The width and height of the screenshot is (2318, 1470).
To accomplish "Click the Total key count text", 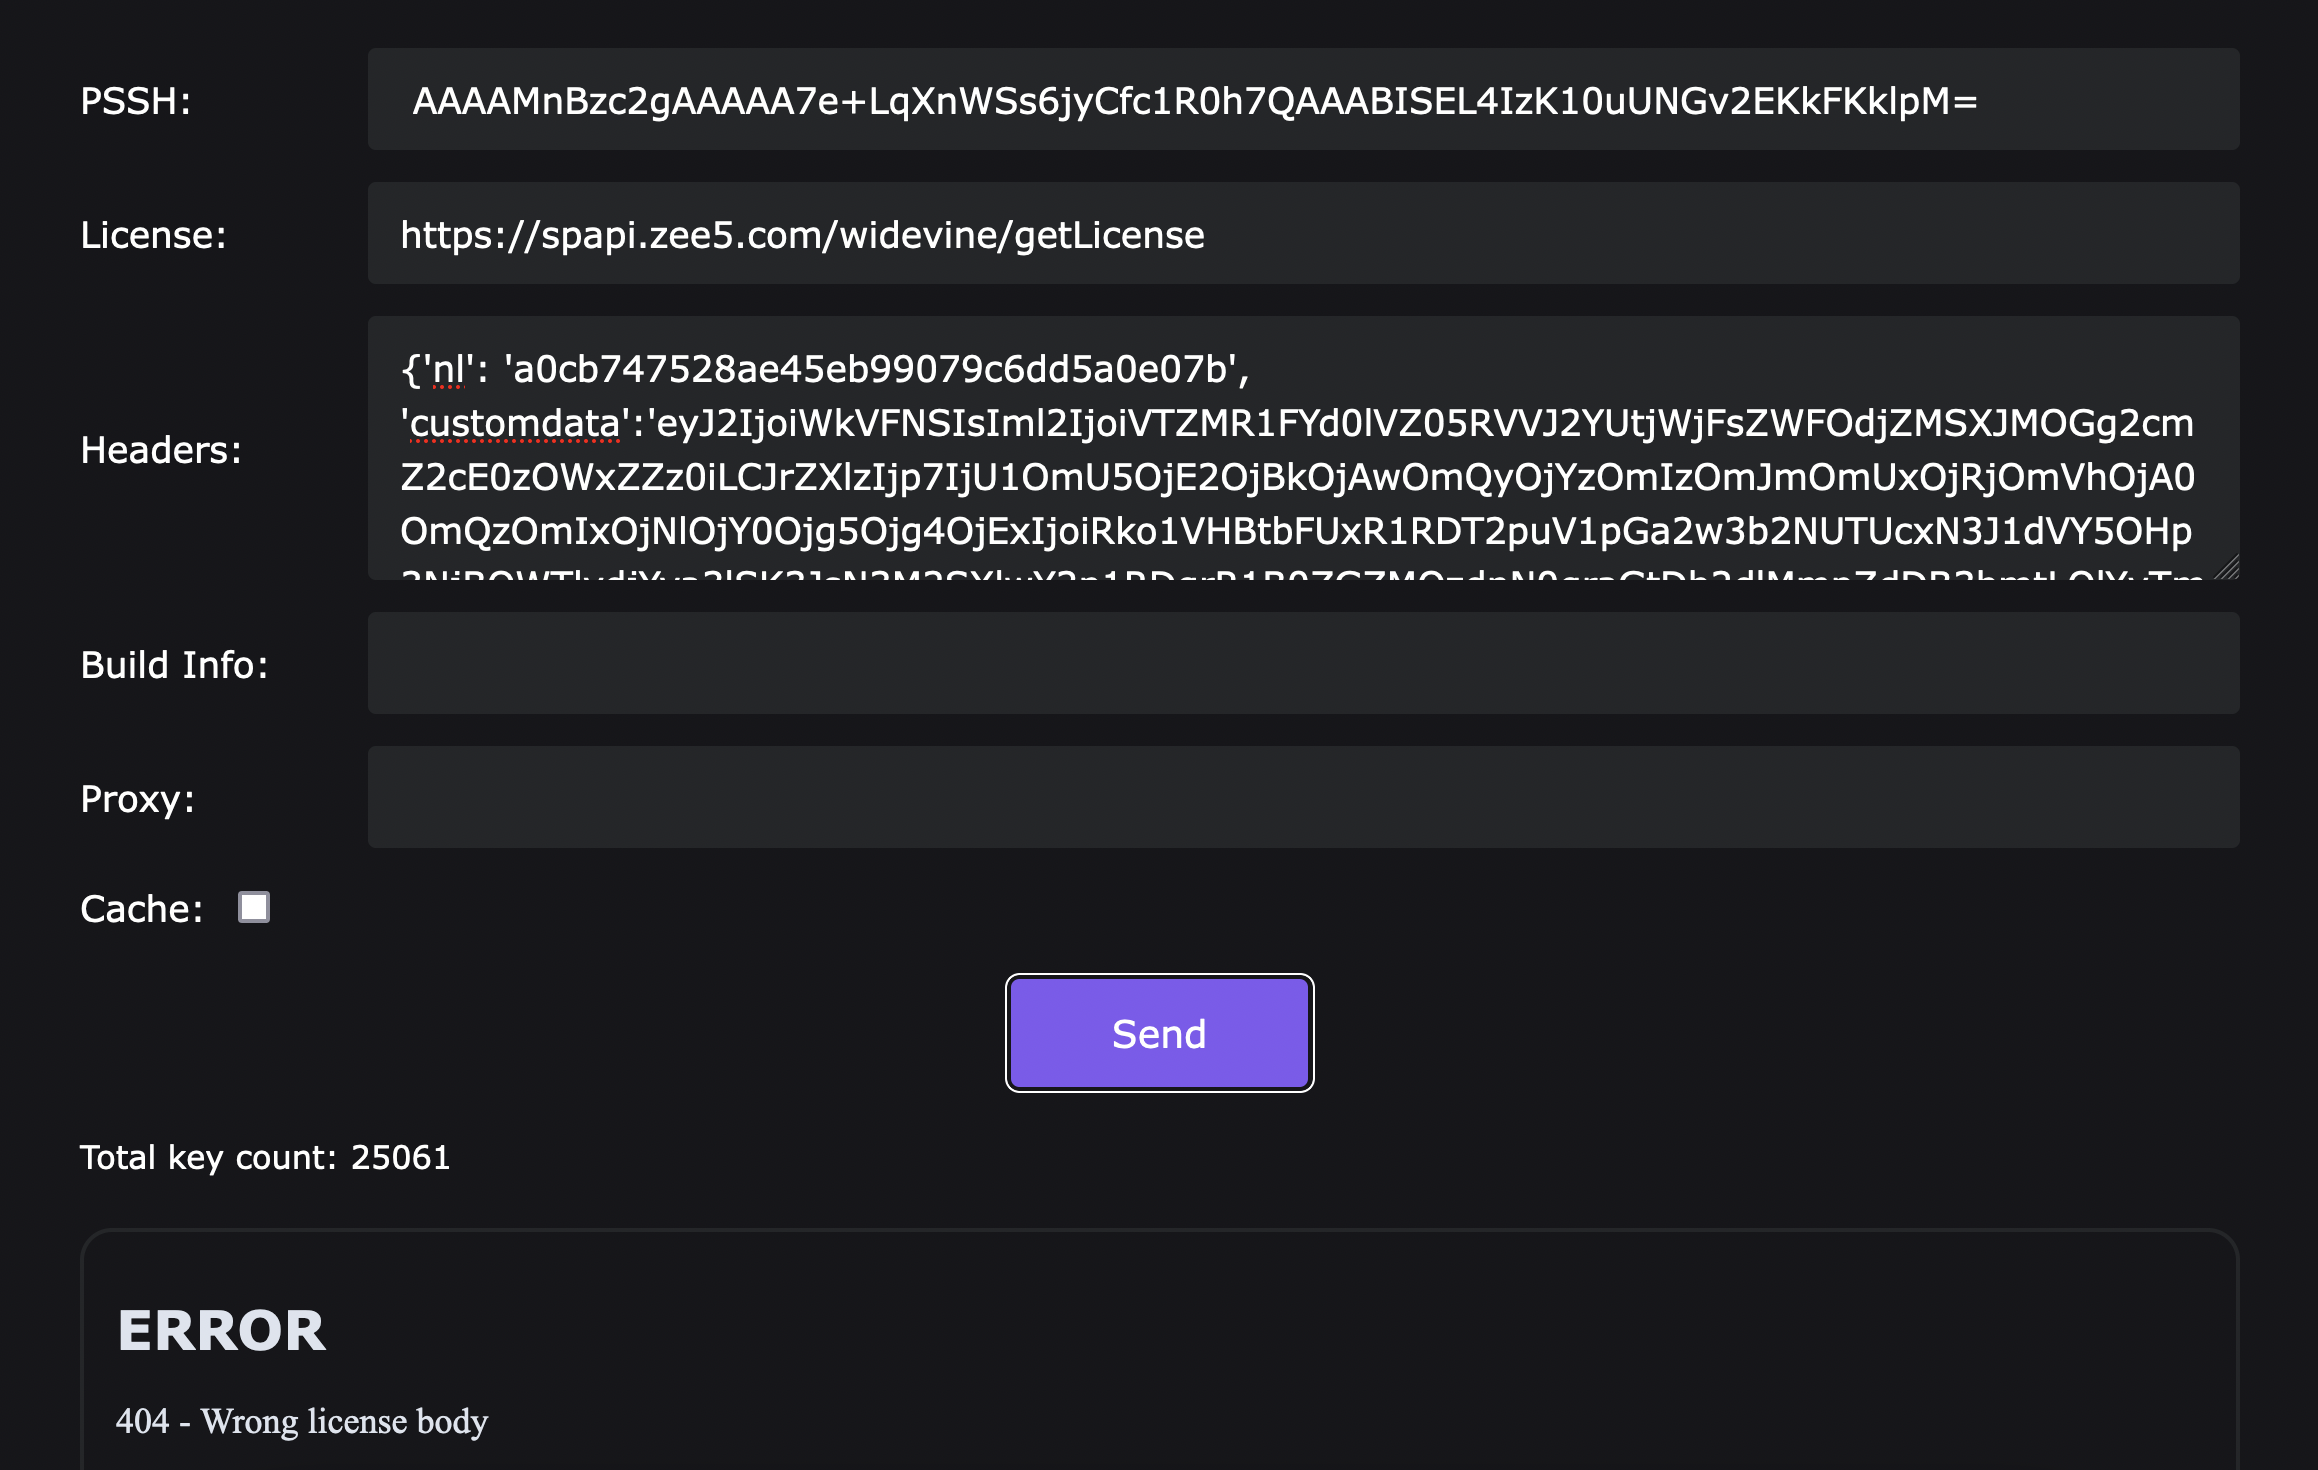I will tap(265, 1157).
